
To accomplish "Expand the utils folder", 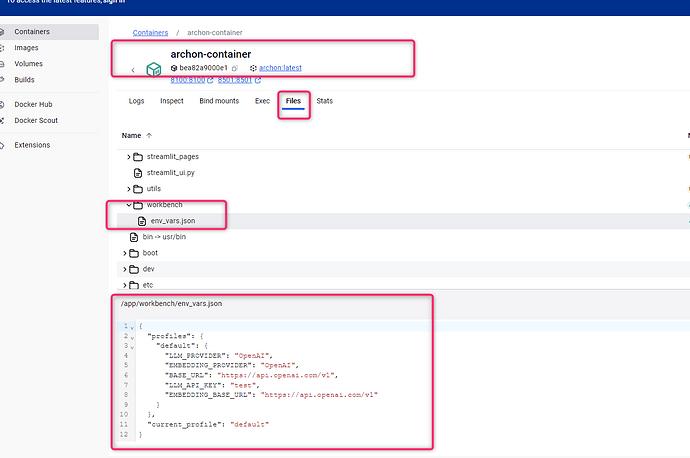I will pyautogui.click(x=128, y=189).
